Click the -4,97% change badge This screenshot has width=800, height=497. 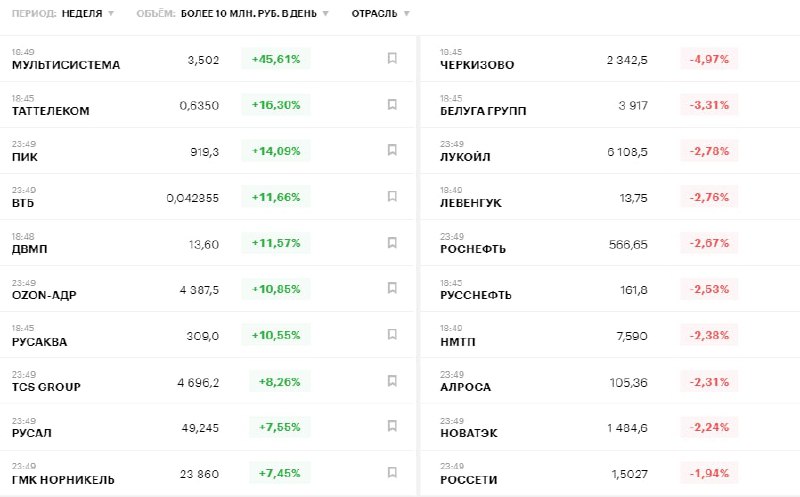click(x=709, y=59)
